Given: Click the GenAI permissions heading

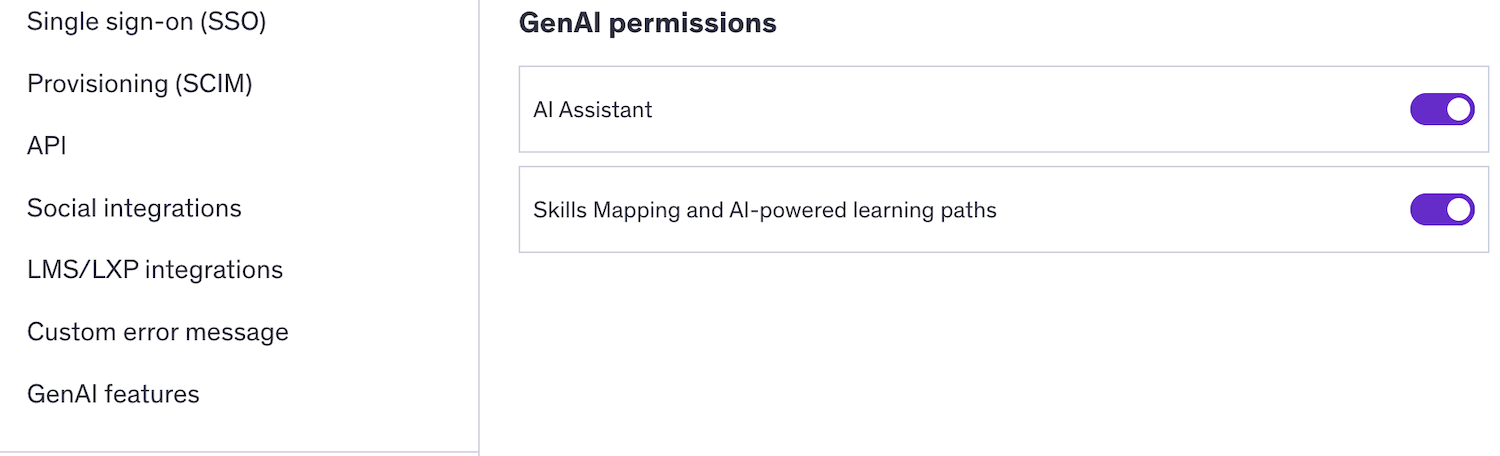Looking at the screenshot, I should (647, 23).
